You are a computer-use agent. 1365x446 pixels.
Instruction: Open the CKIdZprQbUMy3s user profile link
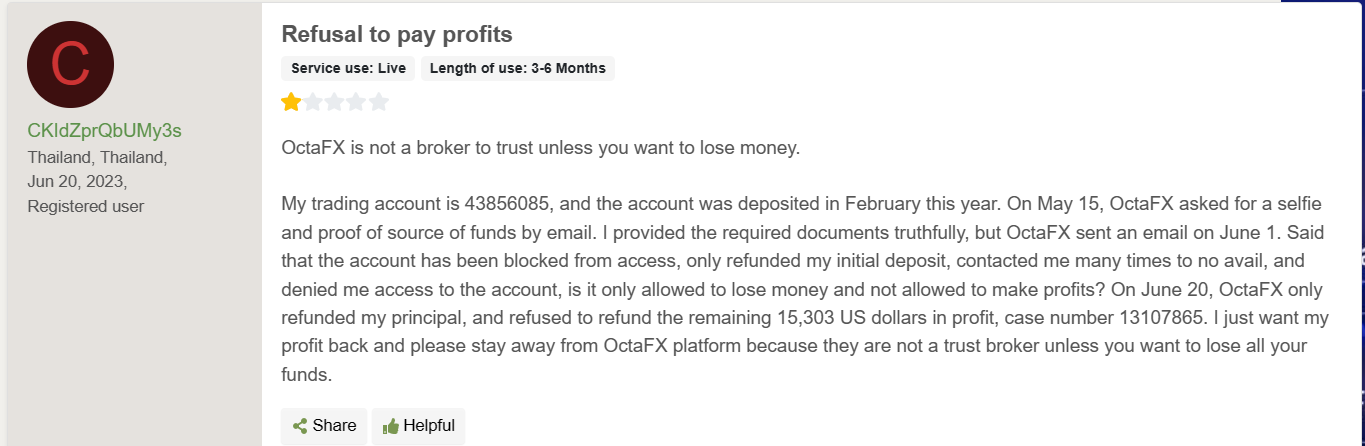click(105, 132)
